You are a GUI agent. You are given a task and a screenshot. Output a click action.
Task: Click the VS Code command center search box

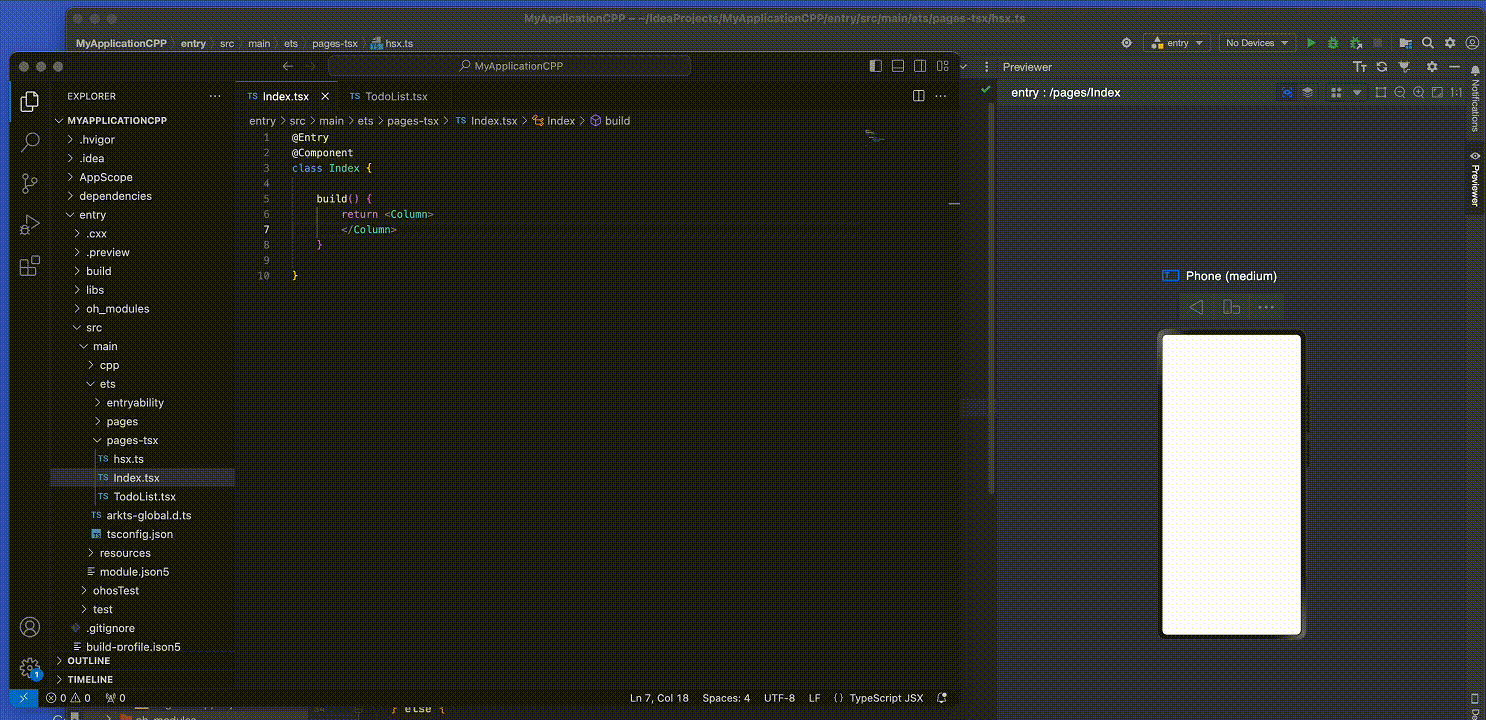pyautogui.click(x=510, y=66)
